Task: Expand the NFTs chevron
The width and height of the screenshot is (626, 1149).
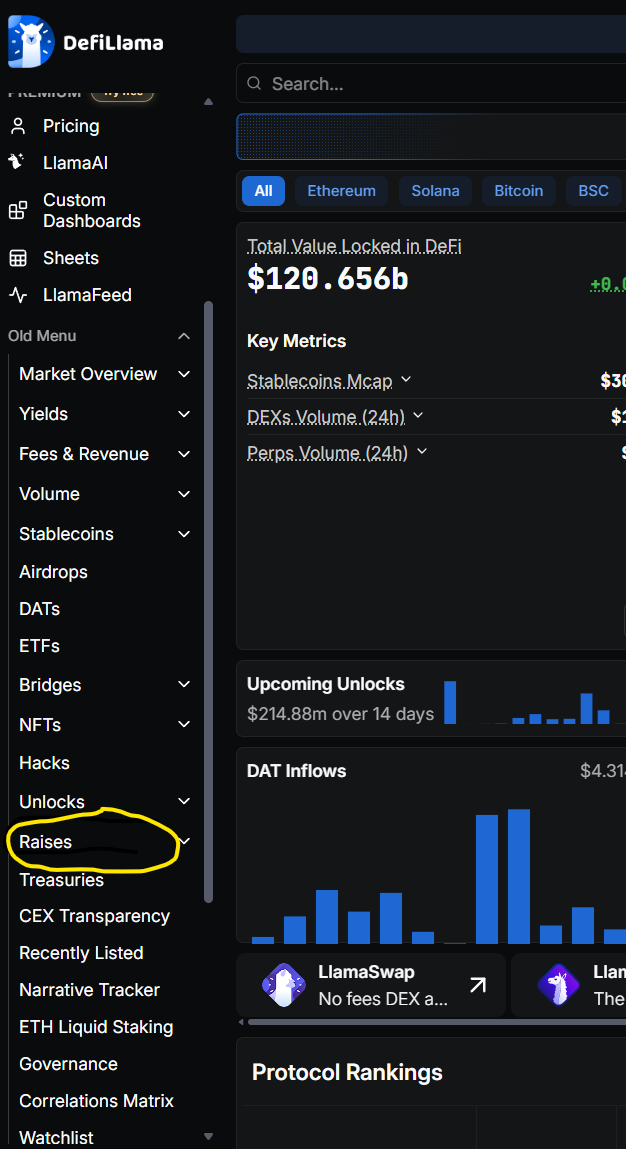Action: [x=184, y=724]
